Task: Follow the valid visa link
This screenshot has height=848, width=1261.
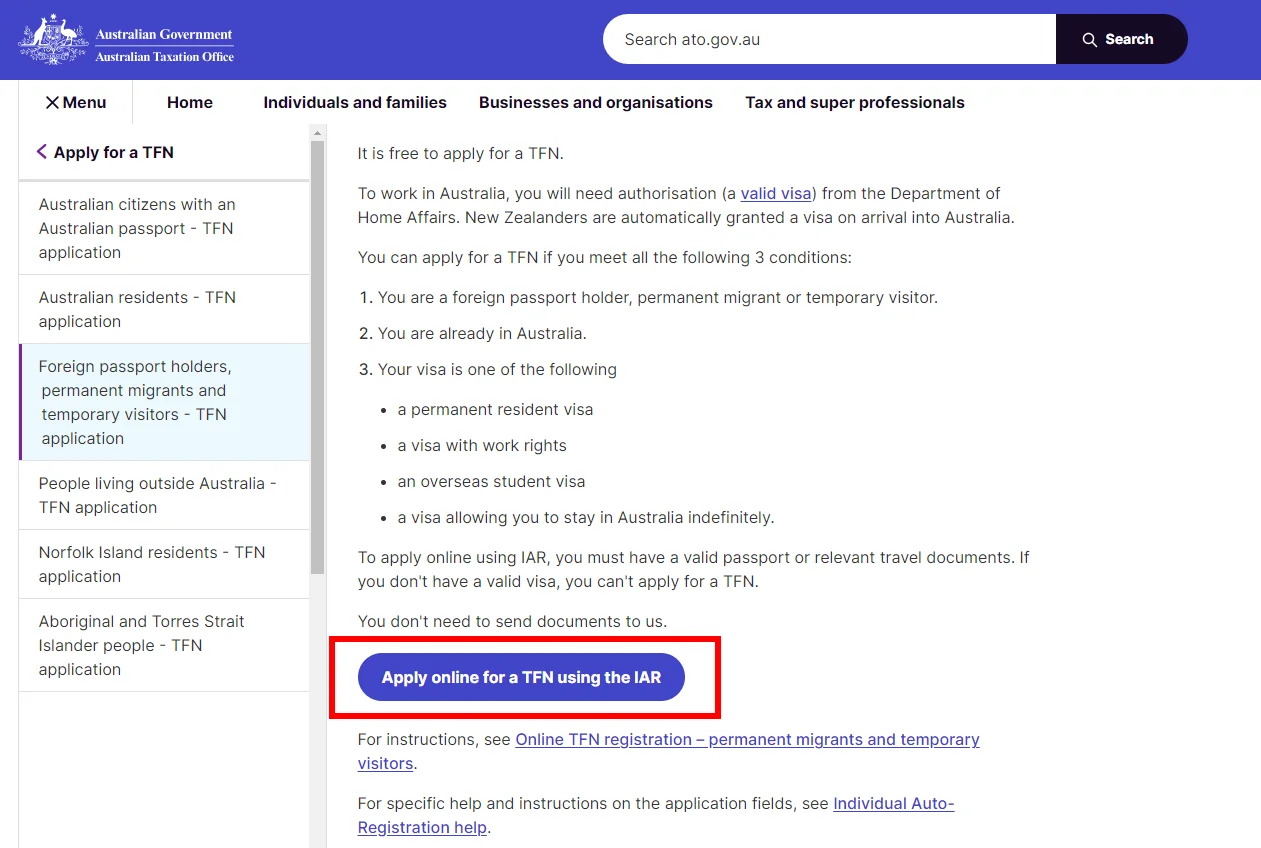Action: tap(775, 194)
